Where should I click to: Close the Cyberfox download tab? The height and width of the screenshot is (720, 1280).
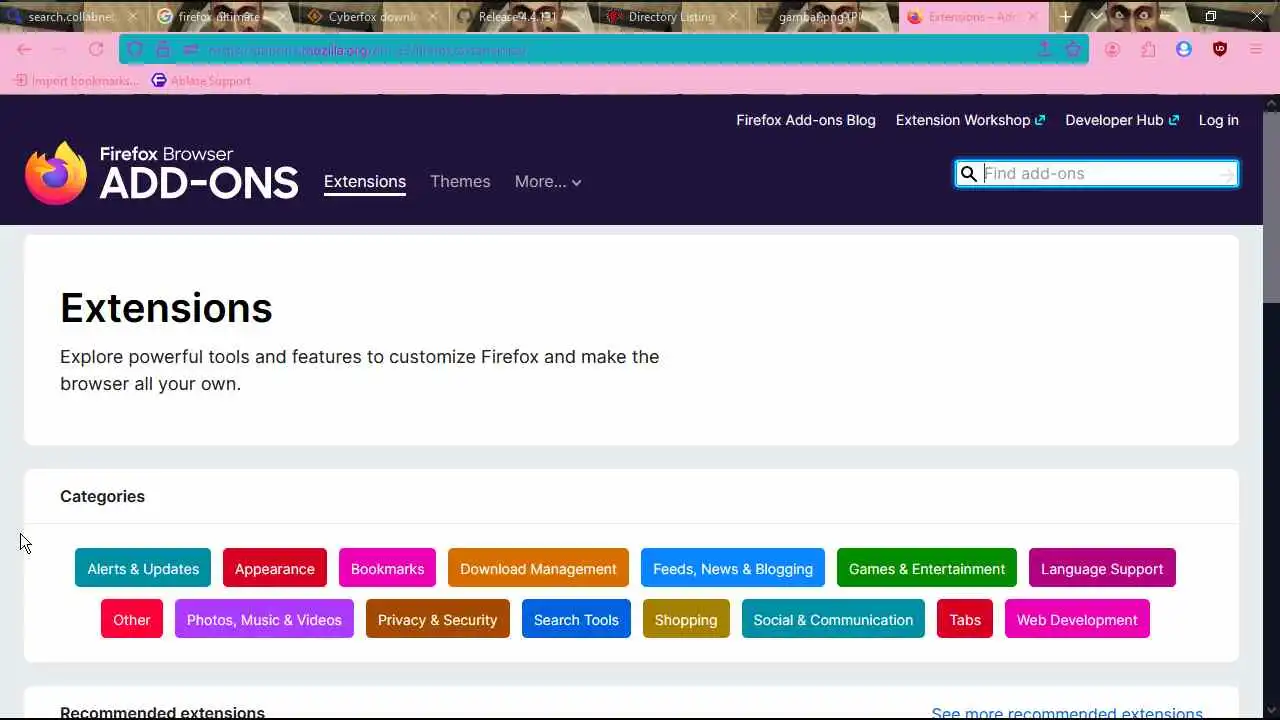click(x=433, y=17)
